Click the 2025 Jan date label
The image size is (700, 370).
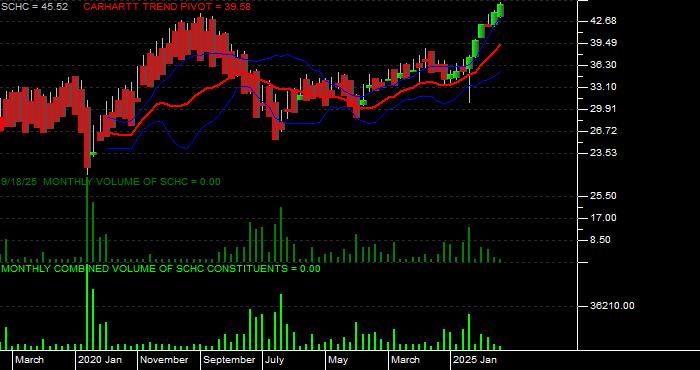(475, 360)
